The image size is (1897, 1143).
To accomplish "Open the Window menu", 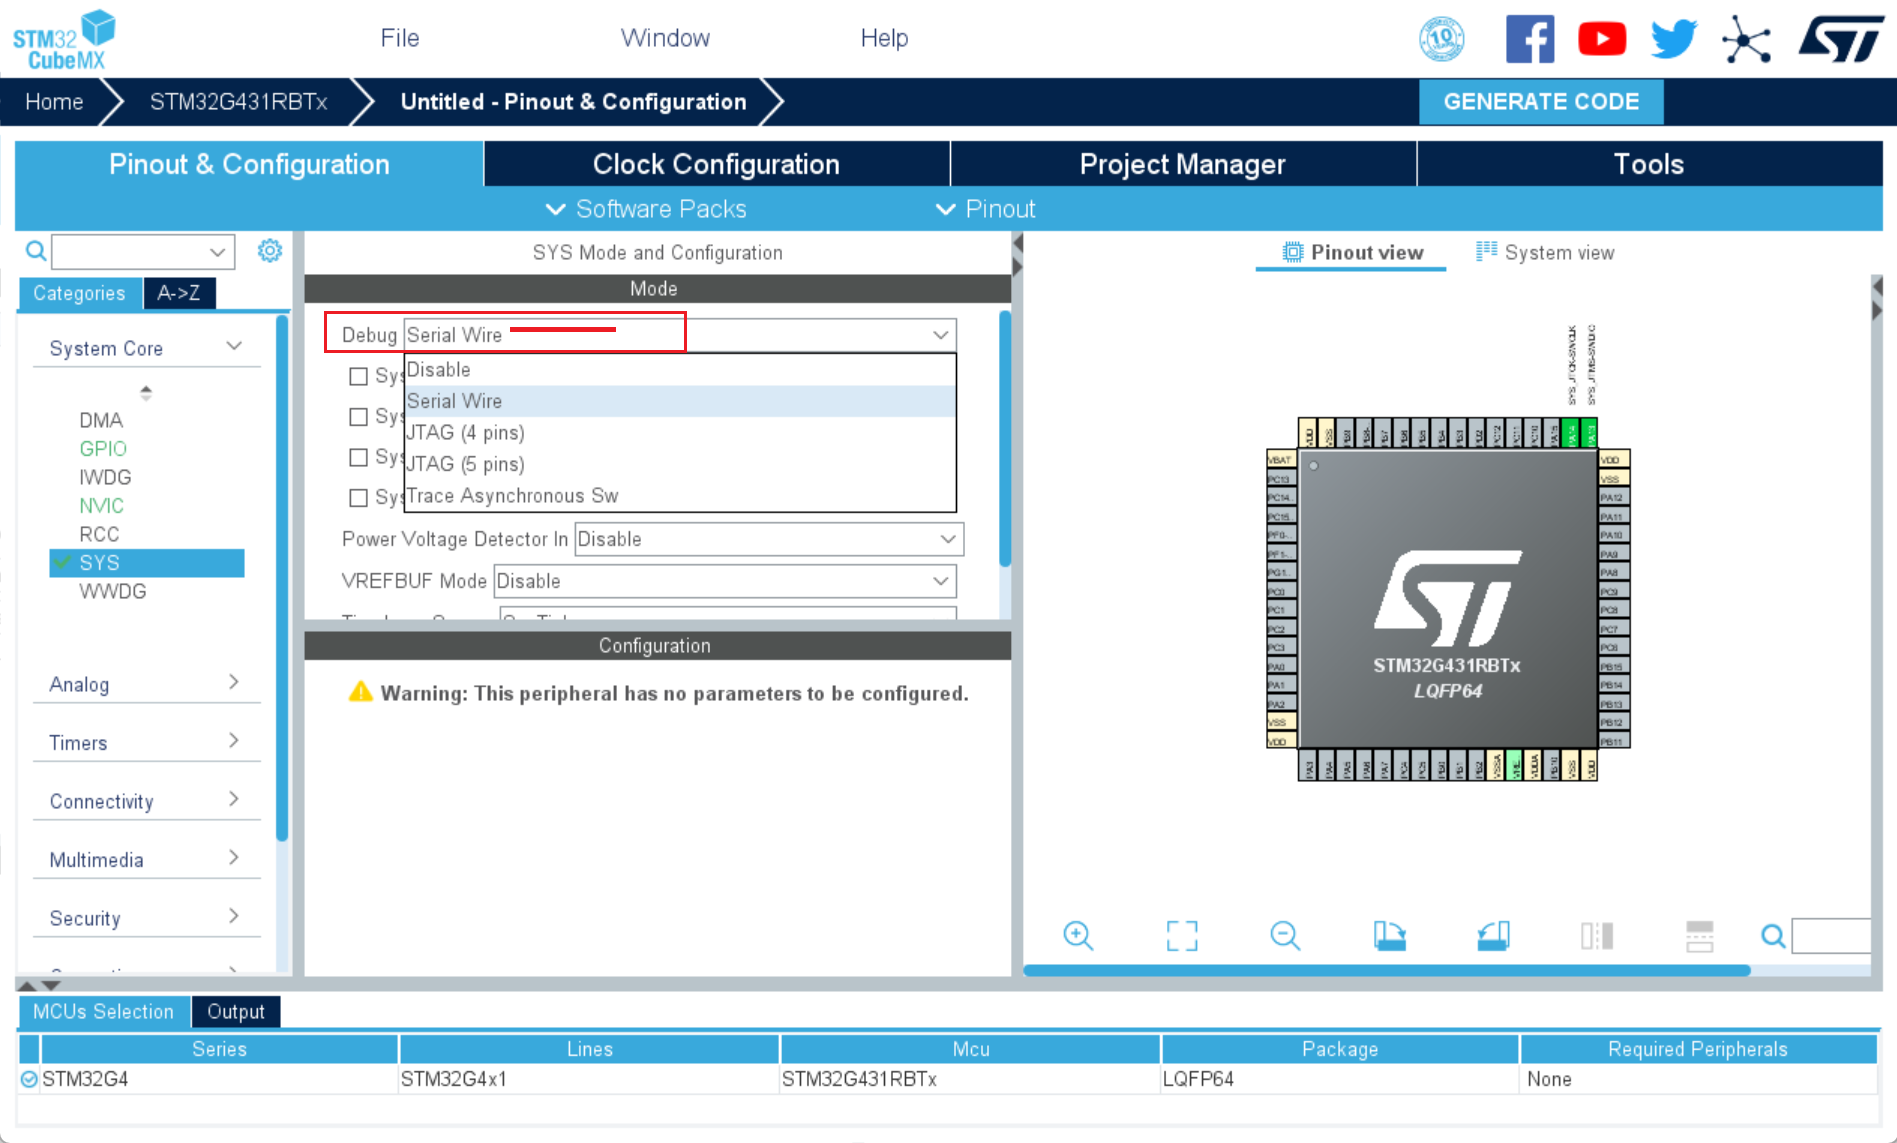I will point(665,38).
